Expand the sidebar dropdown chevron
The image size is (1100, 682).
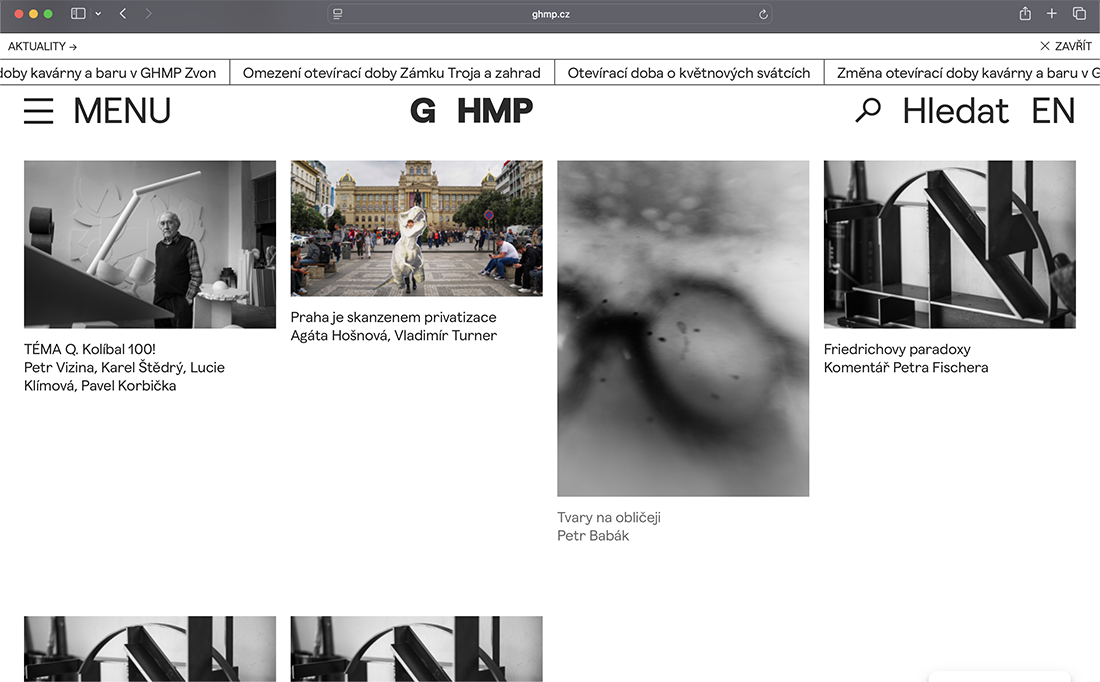(98, 14)
